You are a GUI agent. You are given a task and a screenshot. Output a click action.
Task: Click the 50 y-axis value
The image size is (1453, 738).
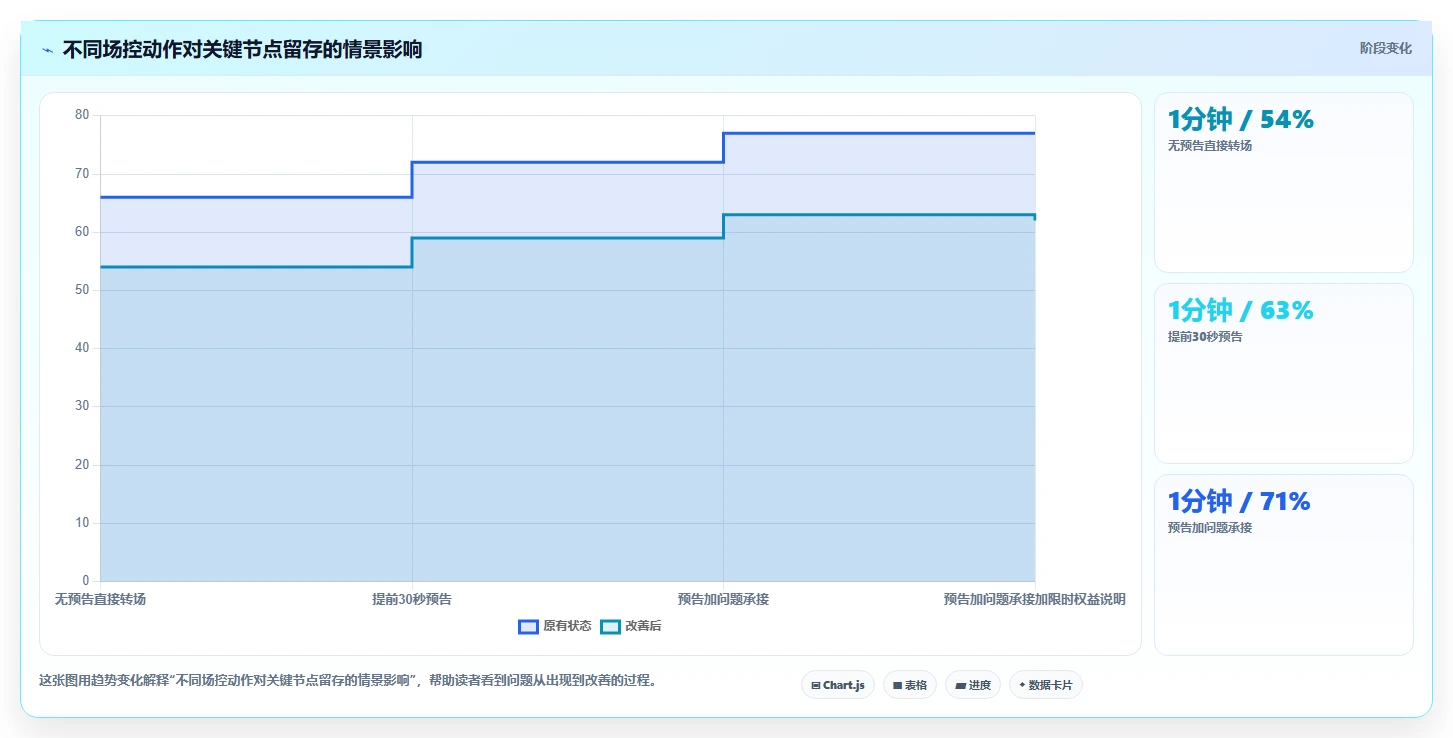(x=82, y=290)
